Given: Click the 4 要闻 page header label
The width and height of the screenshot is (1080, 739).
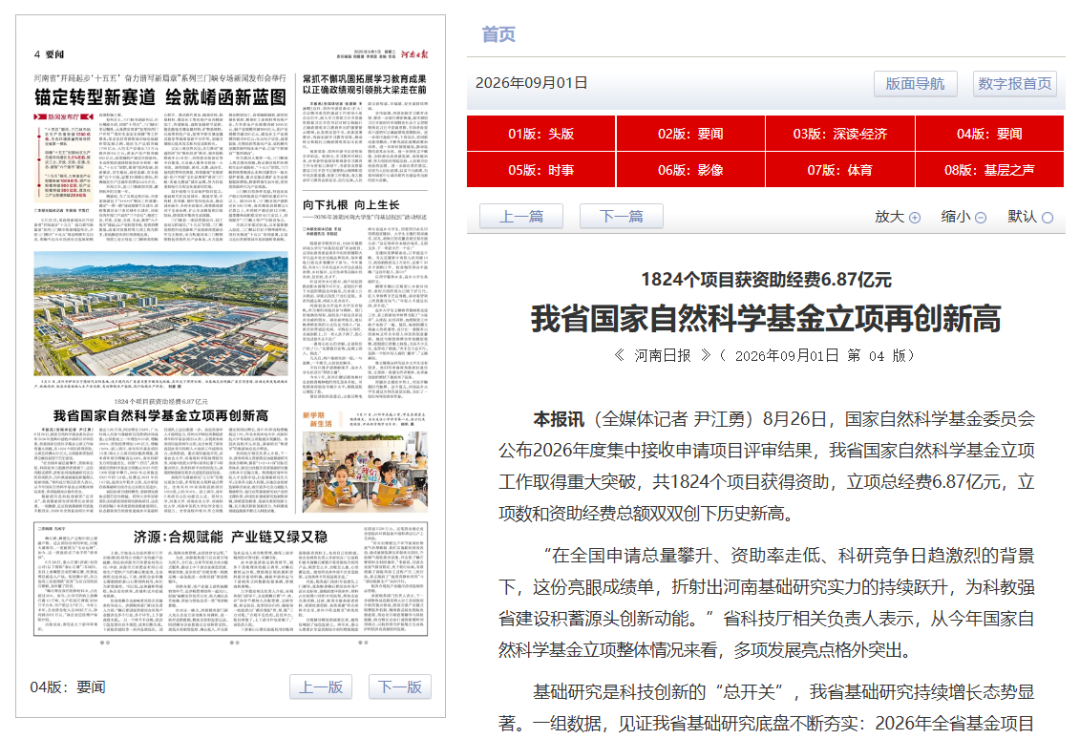Looking at the screenshot, I should (49, 54).
